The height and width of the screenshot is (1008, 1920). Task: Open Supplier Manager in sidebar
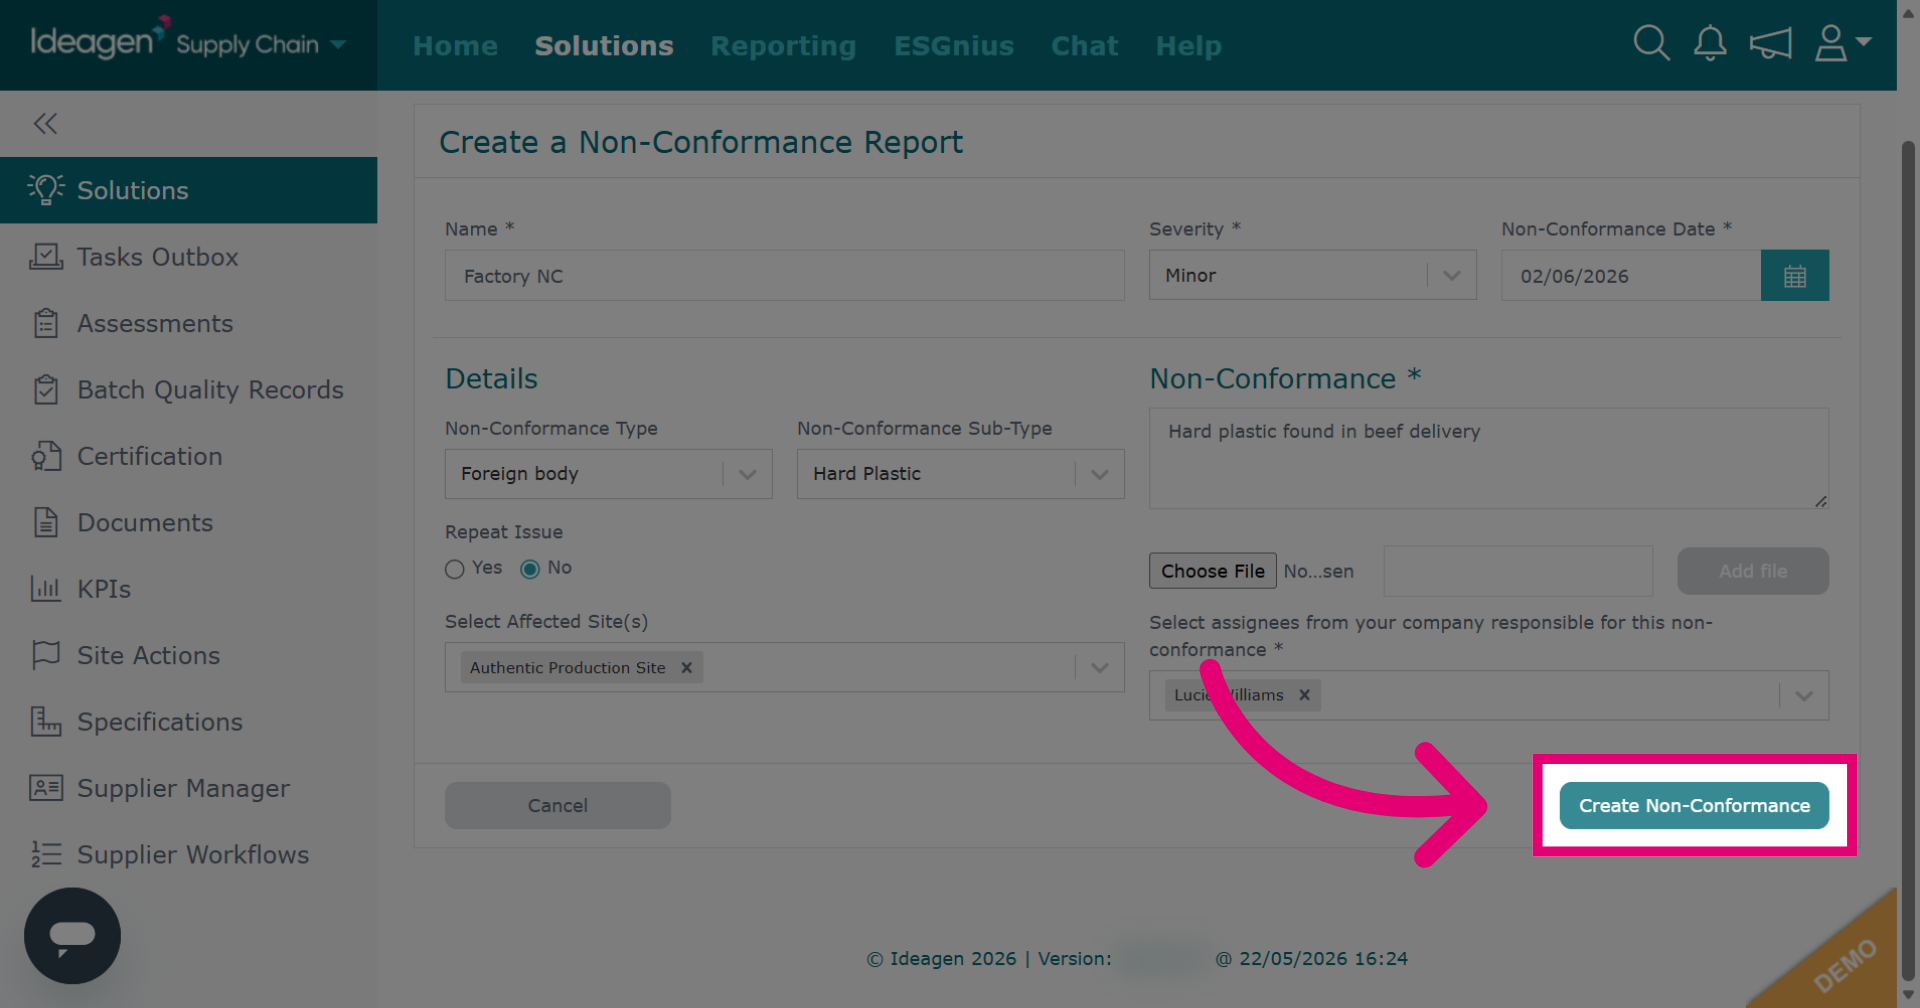(x=188, y=788)
